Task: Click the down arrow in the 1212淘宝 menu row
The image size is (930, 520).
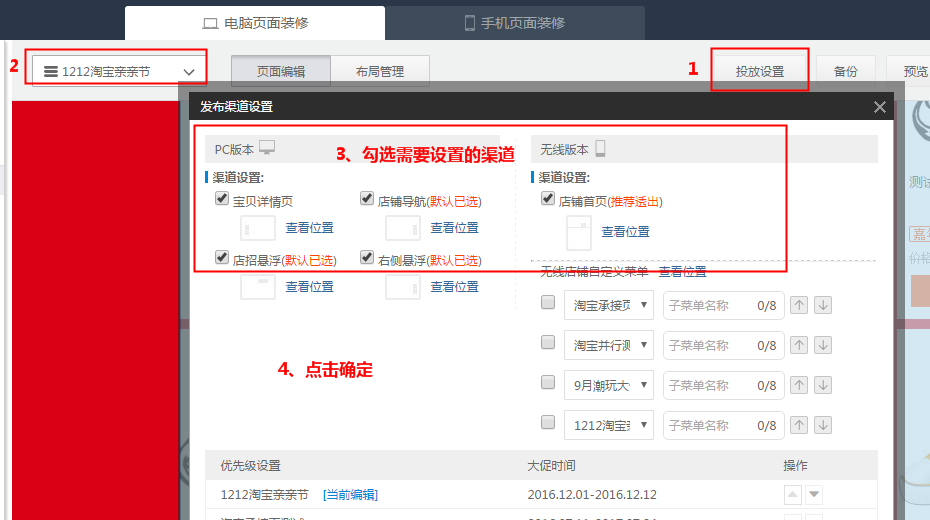Action: pyautogui.click(x=823, y=425)
